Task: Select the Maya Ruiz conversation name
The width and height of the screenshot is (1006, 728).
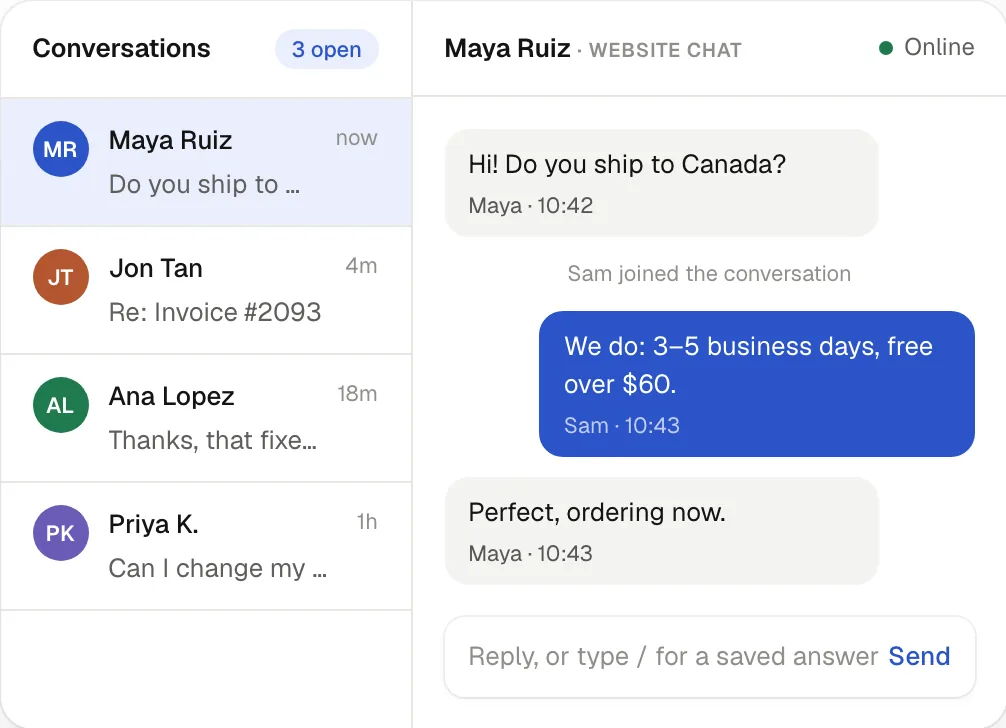Action: click(170, 140)
